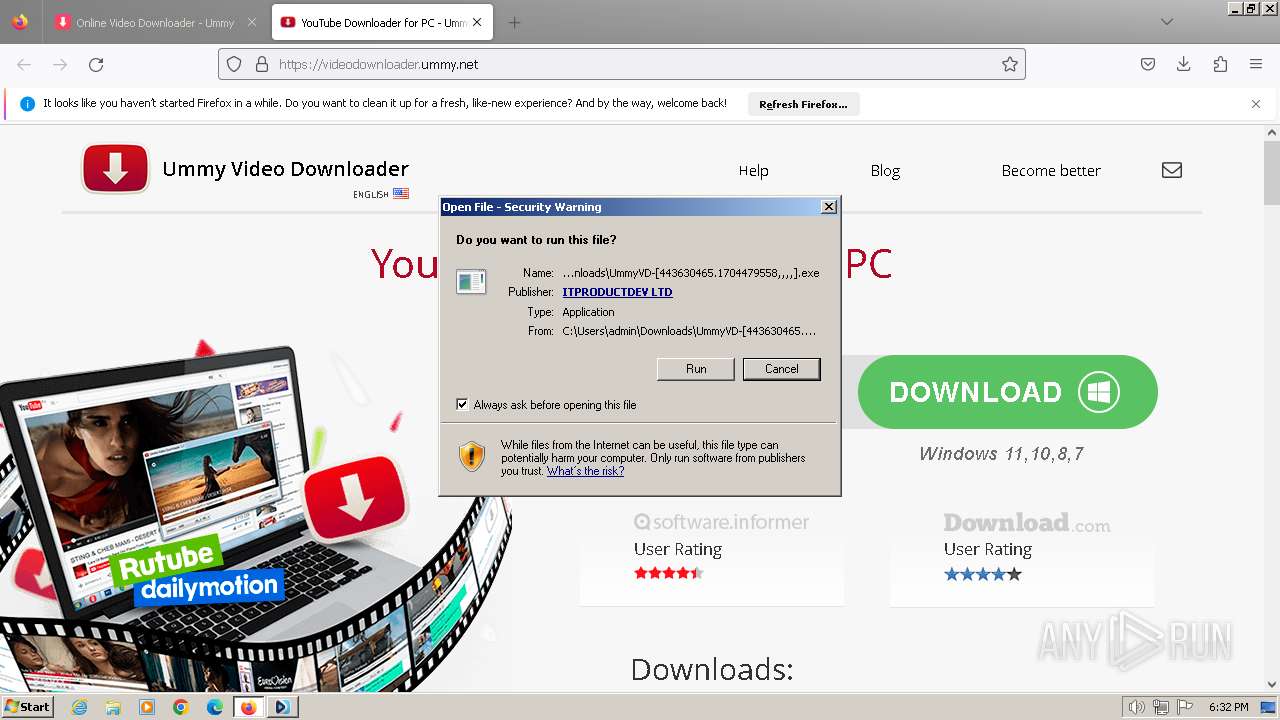The height and width of the screenshot is (720, 1280).
Task: Click the info icon in notification bar
Action: (27, 104)
